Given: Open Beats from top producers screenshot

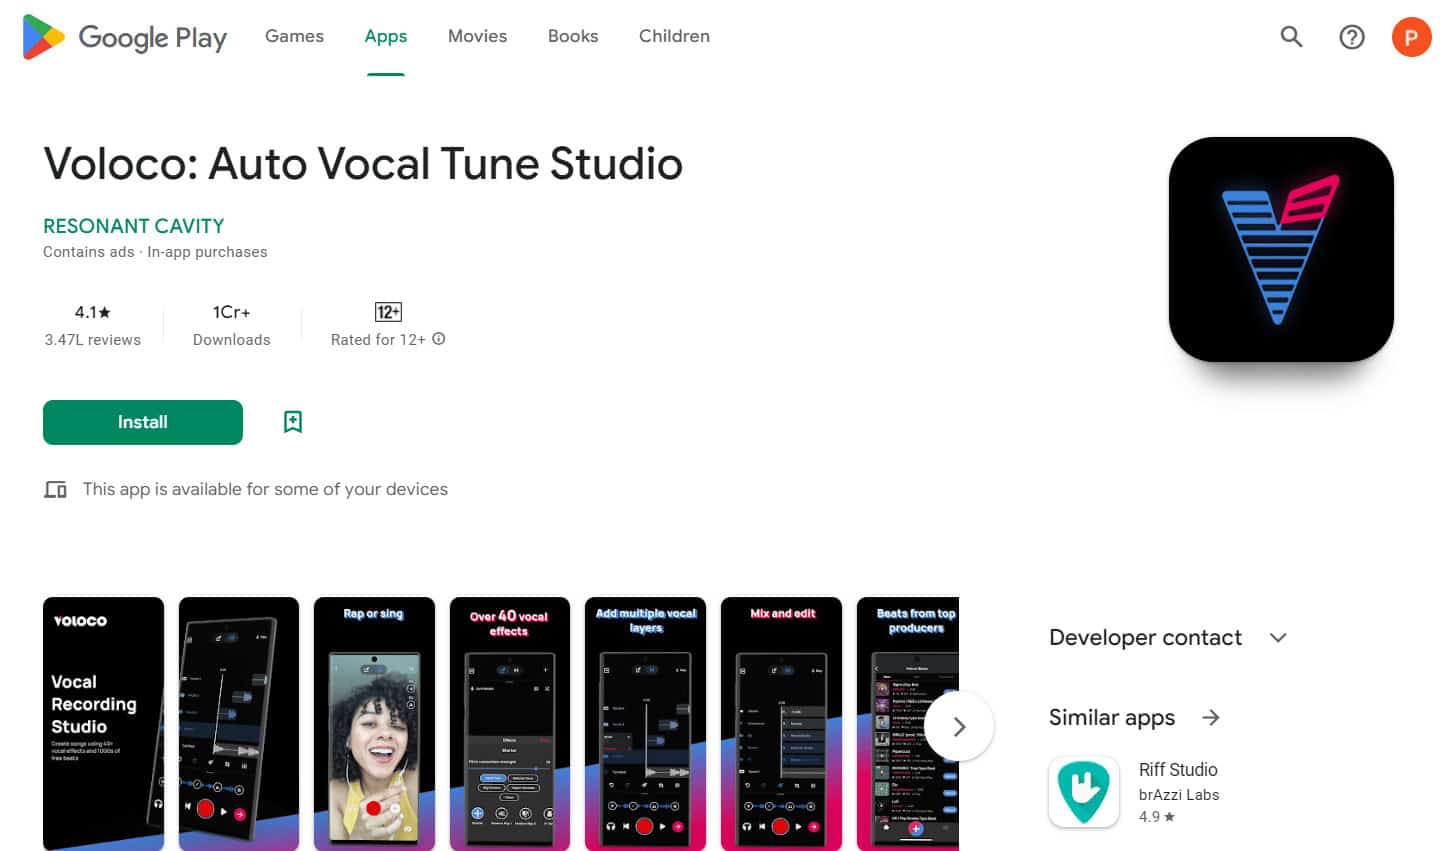Looking at the screenshot, I should pyautogui.click(x=908, y=724).
